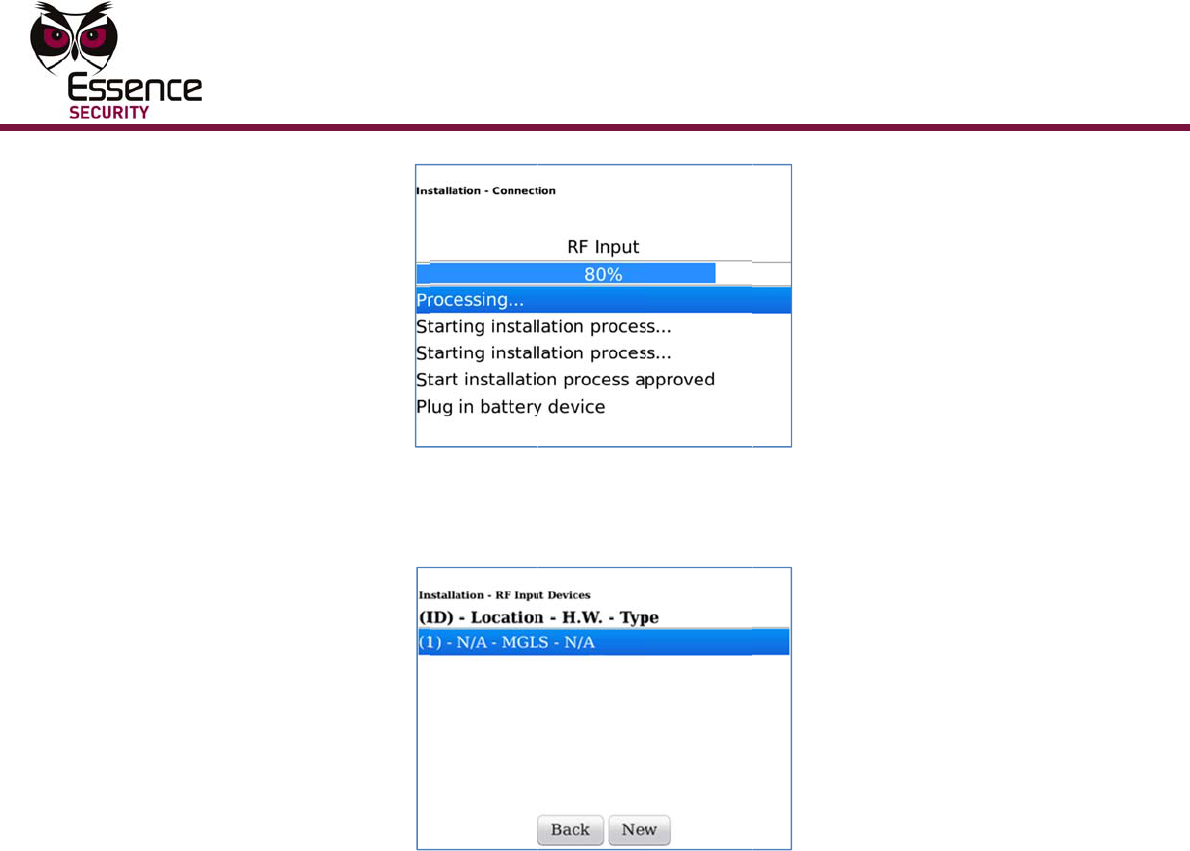The height and width of the screenshot is (851, 1190).
Task: Click the 'Start installation process approved' line
Action: click(565, 380)
